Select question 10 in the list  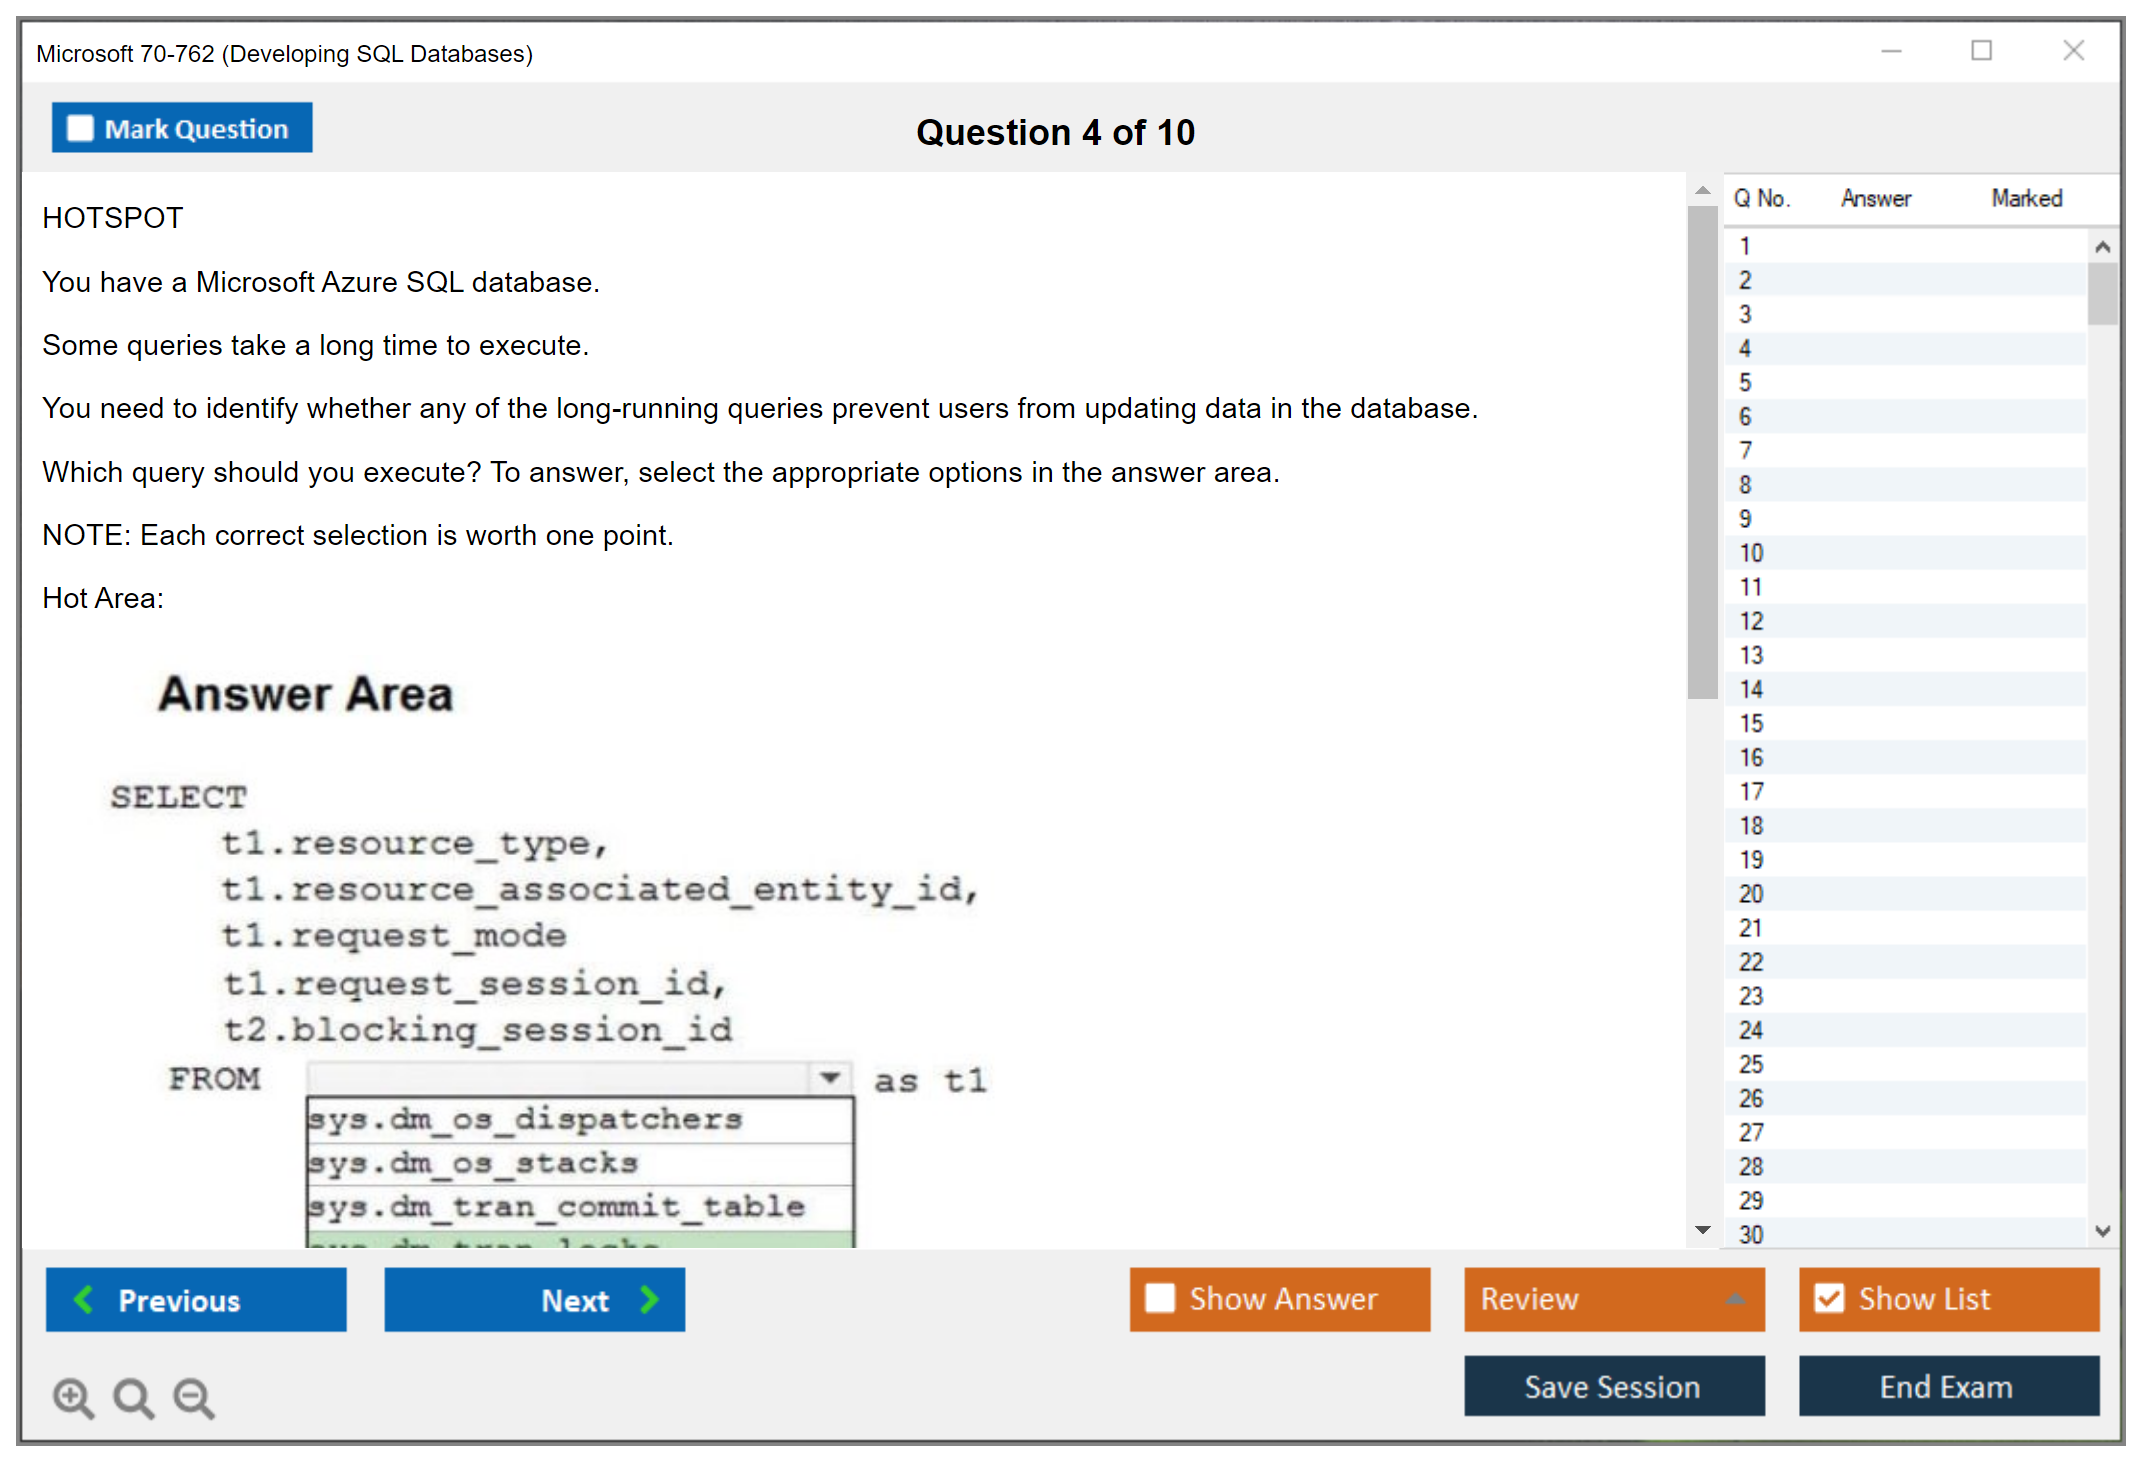[1751, 553]
